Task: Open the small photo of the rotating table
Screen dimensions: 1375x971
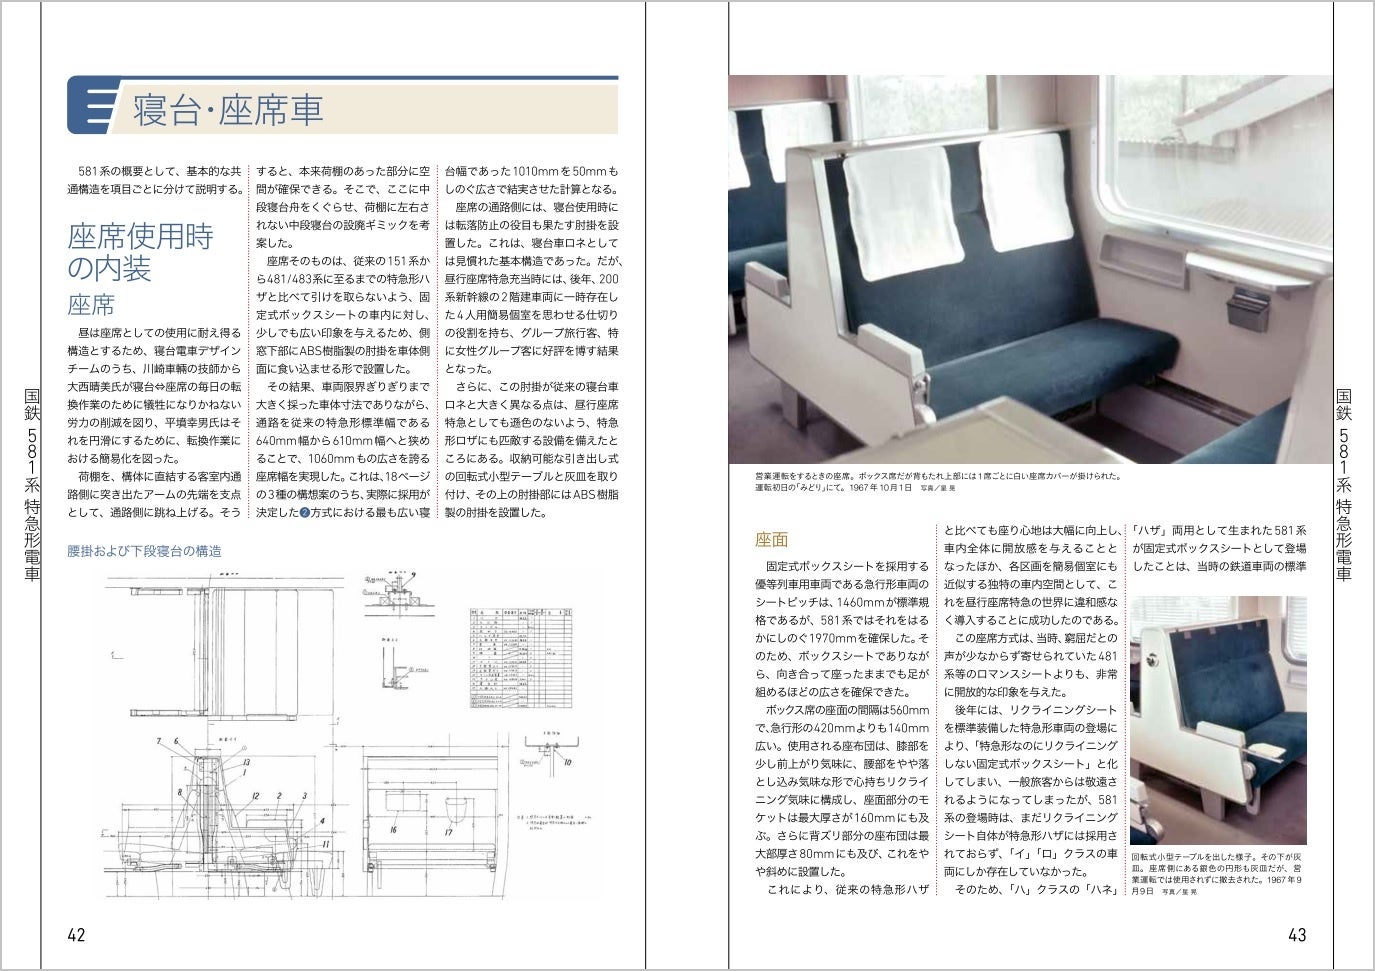Action: (x=1218, y=721)
